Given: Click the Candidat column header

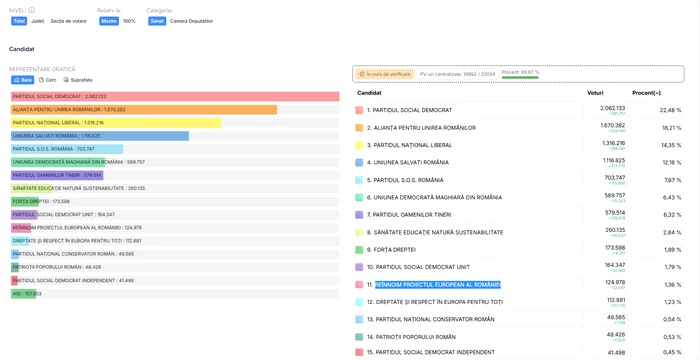Looking at the screenshot, I should coord(369,93).
